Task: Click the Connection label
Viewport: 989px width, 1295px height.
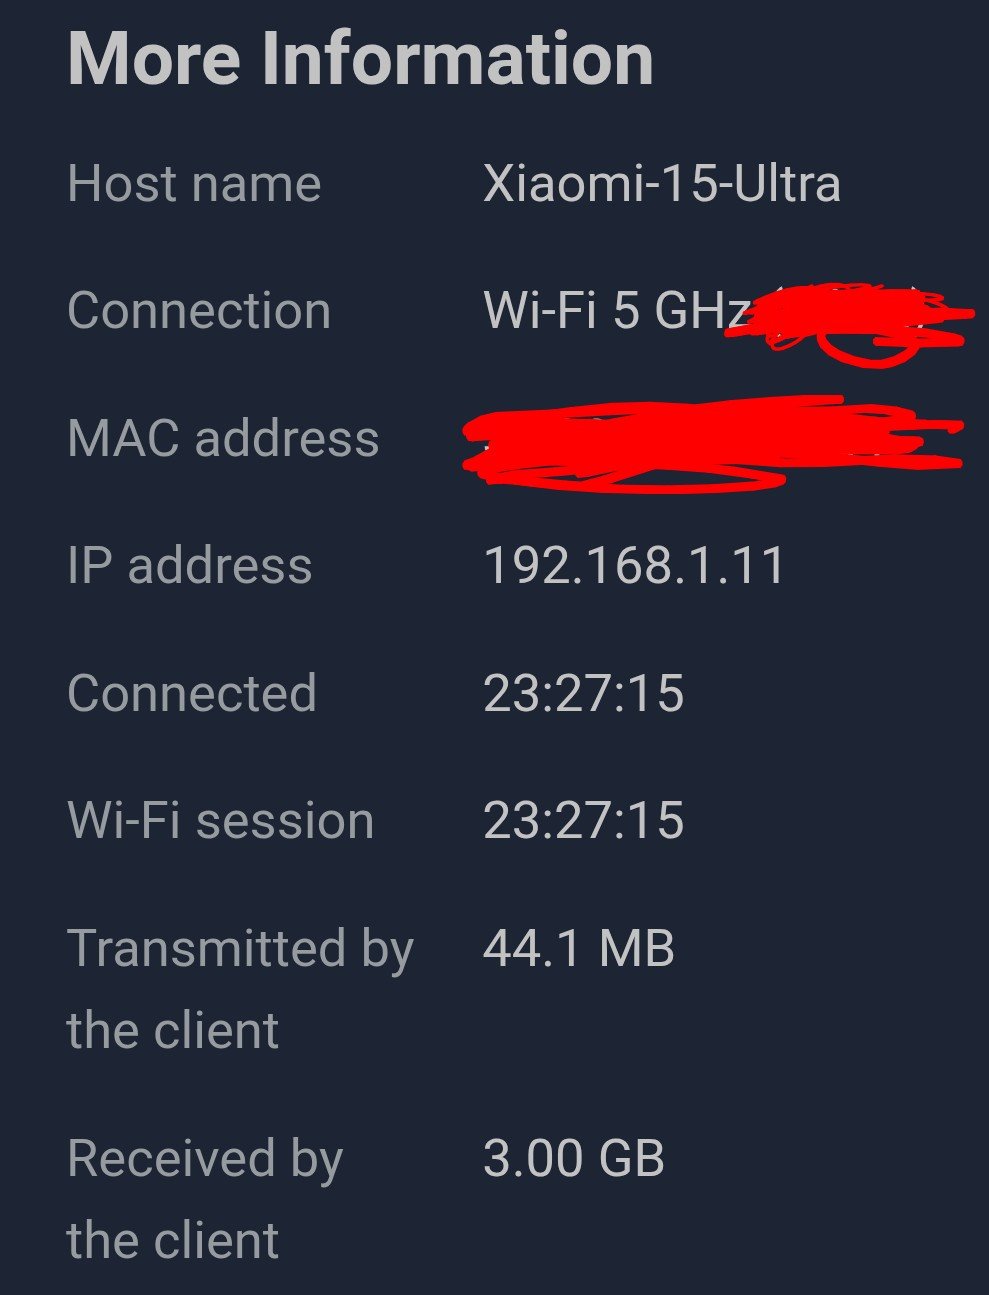Action: tap(199, 310)
